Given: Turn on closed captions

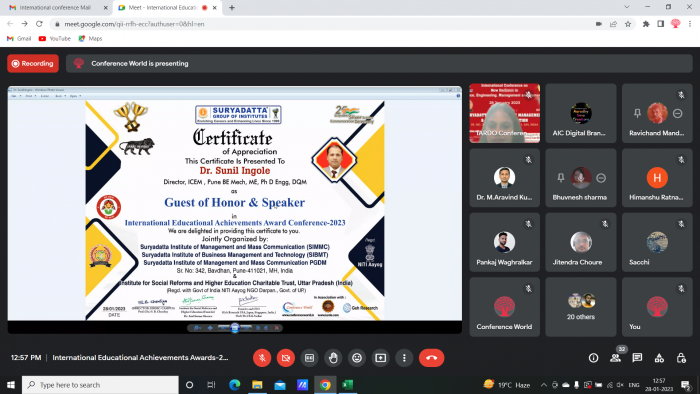Looking at the screenshot, I should [x=309, y=358].
